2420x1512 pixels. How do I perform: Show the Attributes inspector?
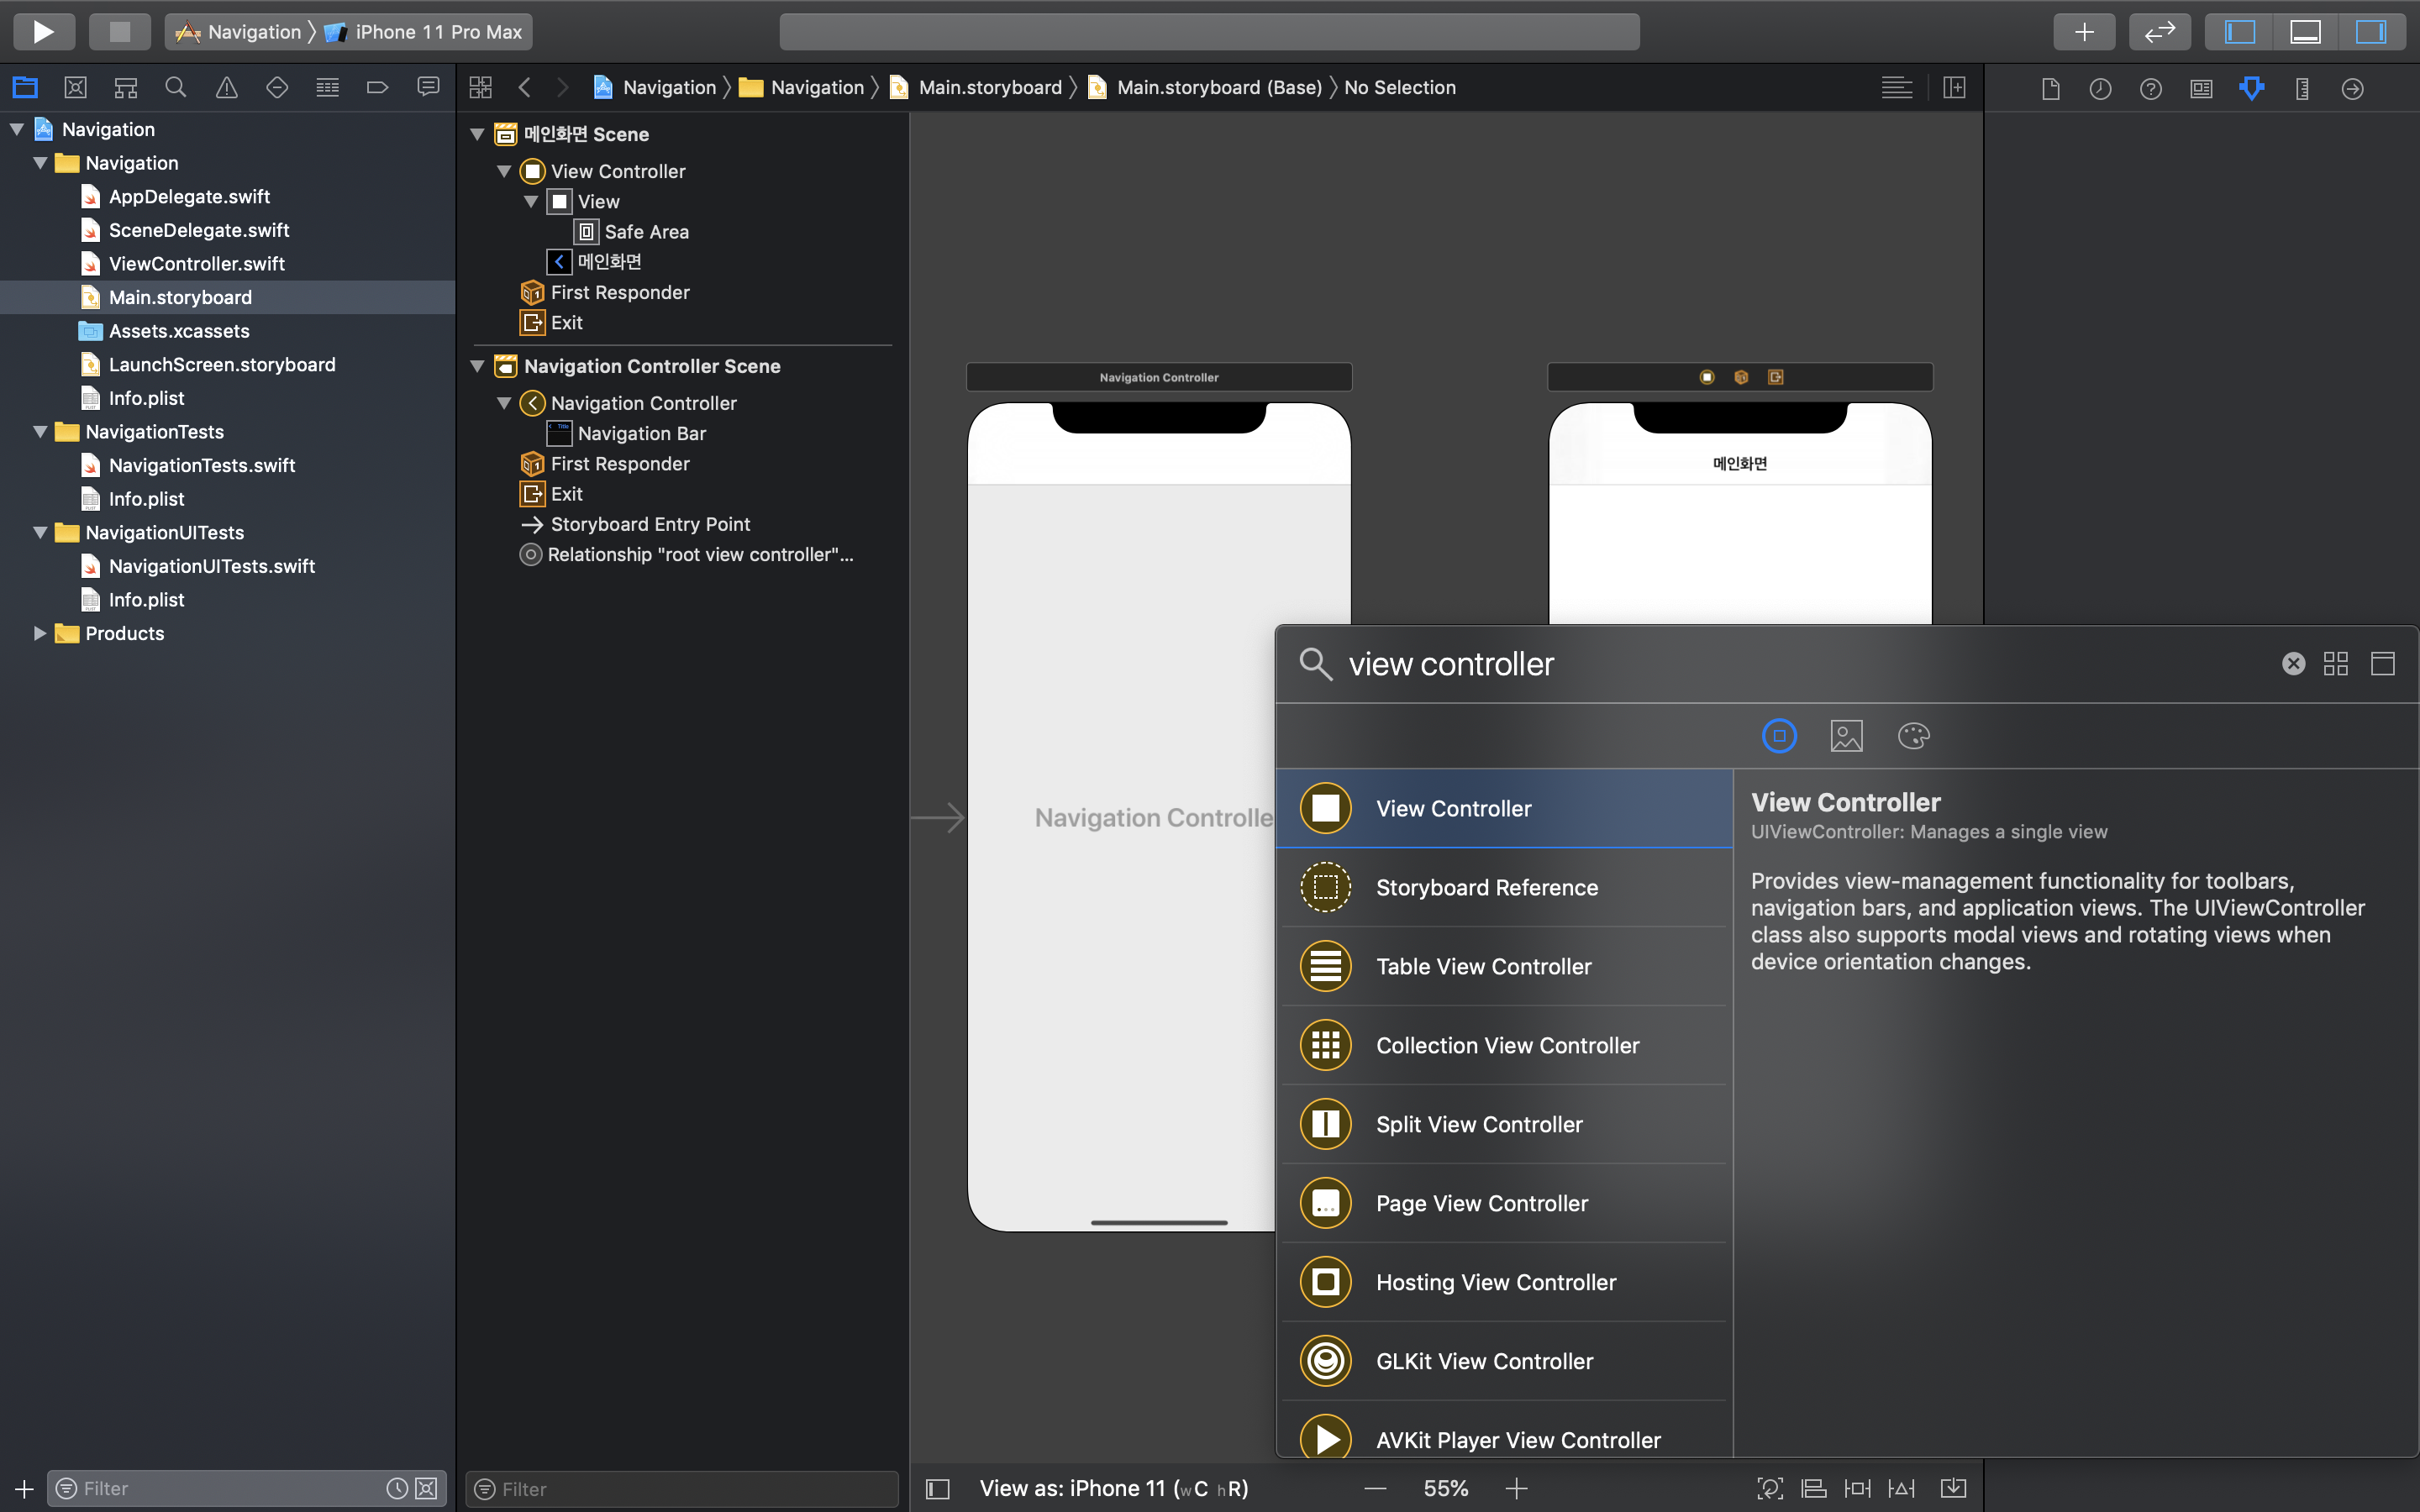pos(2251,88)
